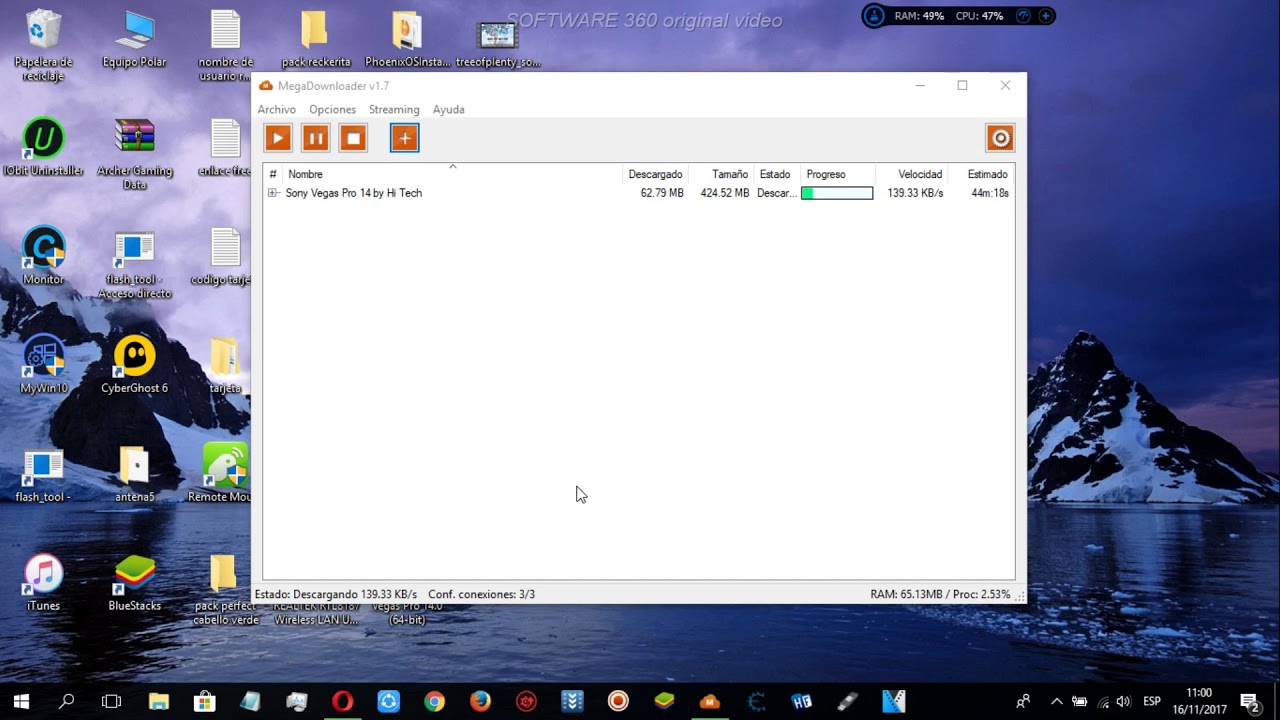Sort list by Nombre column header
Screen dimensions: 1280x720
(x=452, y=174)
